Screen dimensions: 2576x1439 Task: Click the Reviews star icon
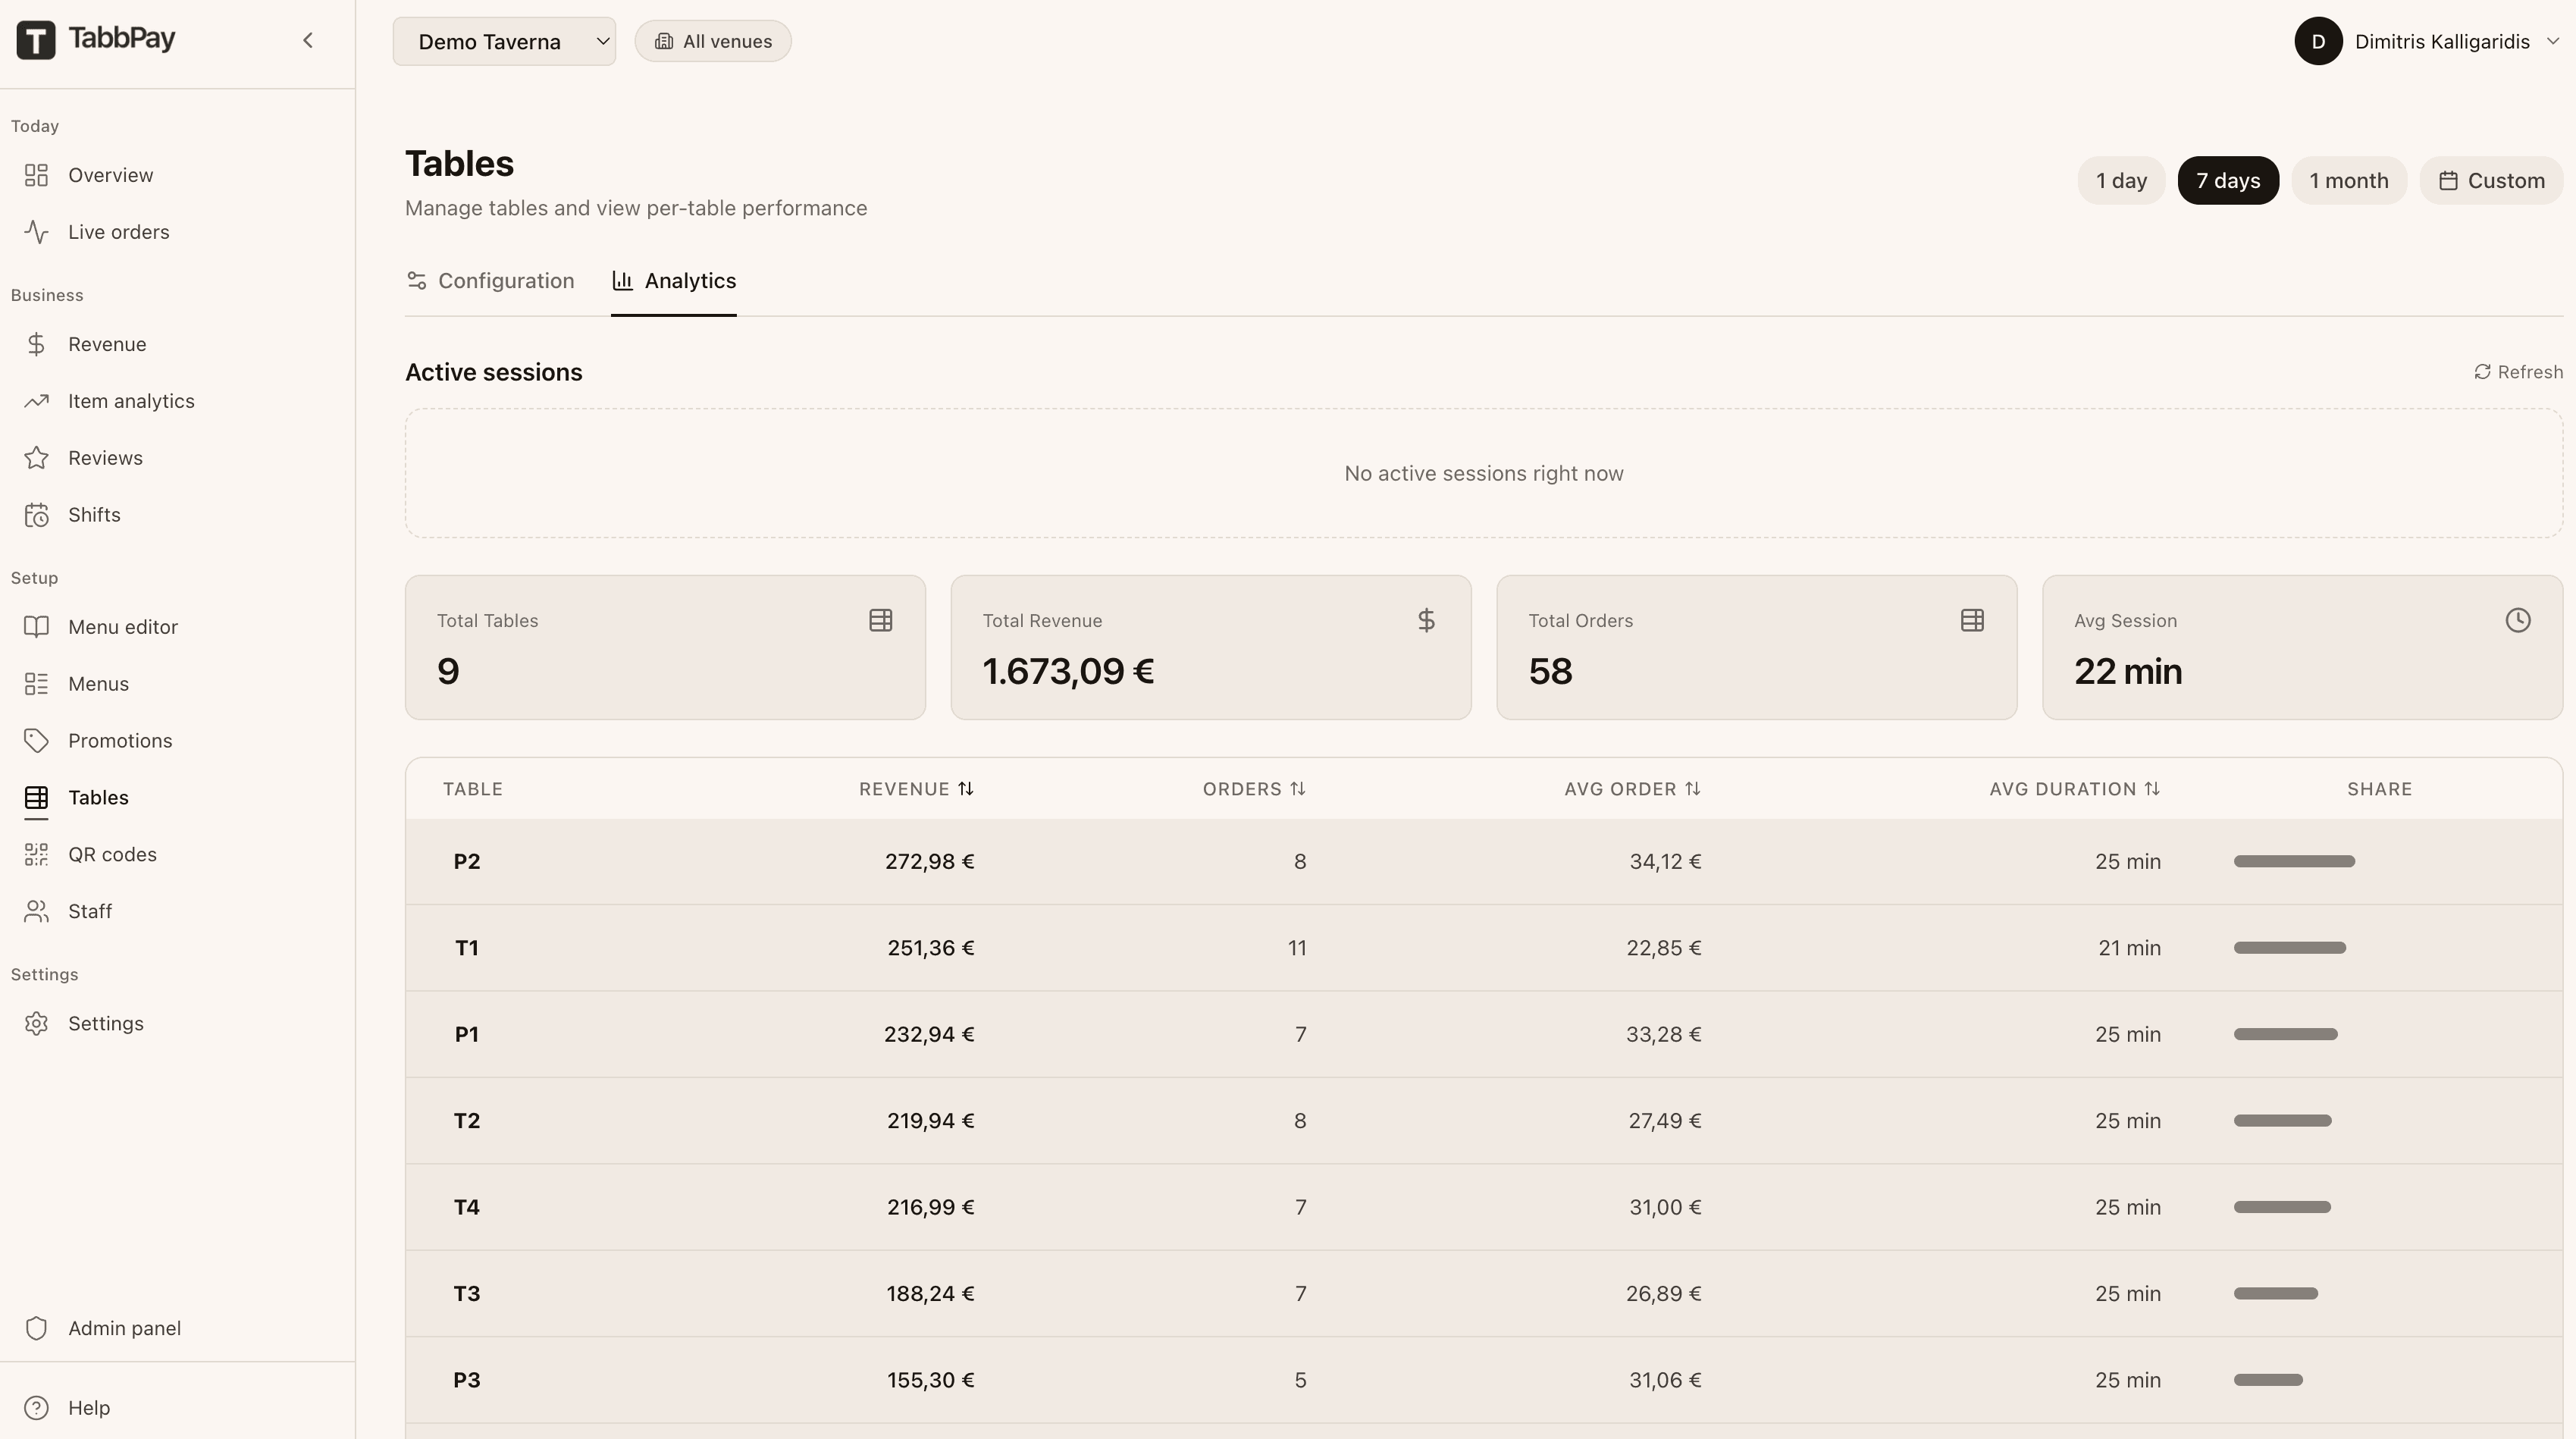[36, 458]
